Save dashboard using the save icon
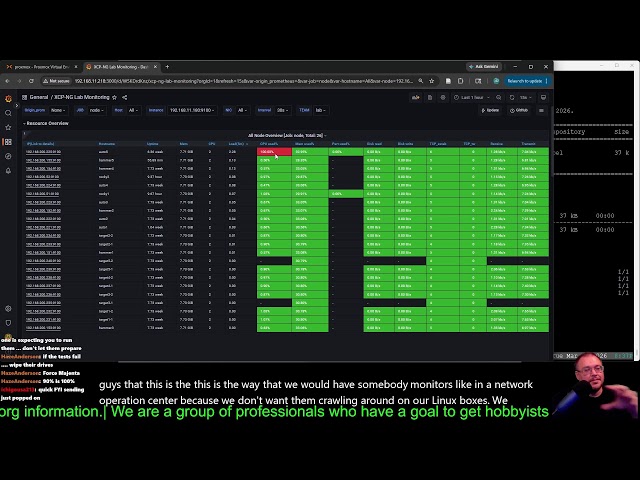 [430, 98]
